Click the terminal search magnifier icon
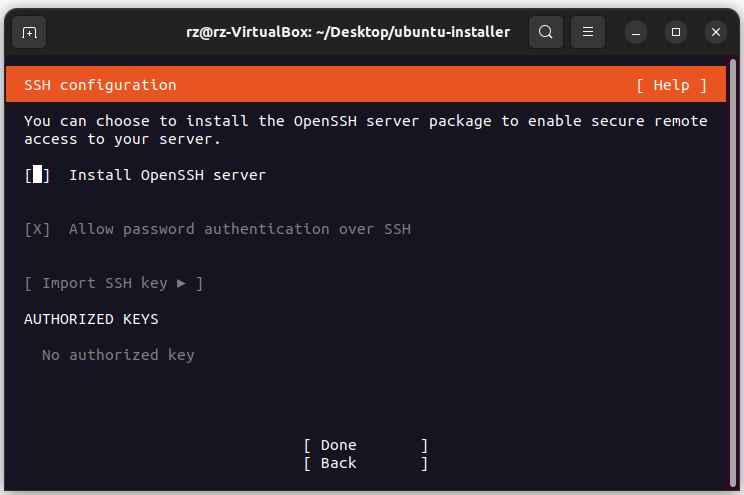The height and width of the screenshot is (495, 744). pos(545,32)
